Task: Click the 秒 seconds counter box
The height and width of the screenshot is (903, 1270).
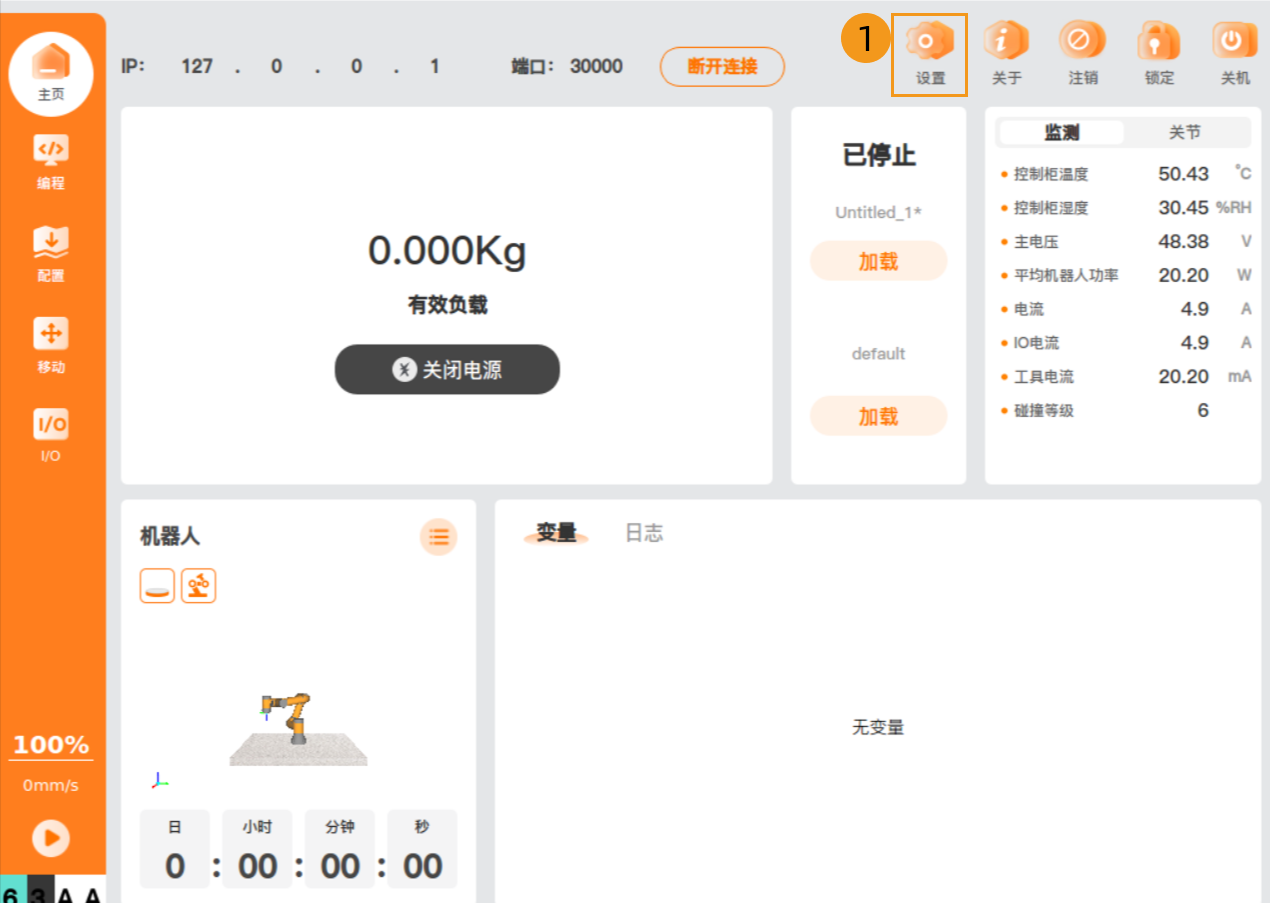Action: point(422,849)
